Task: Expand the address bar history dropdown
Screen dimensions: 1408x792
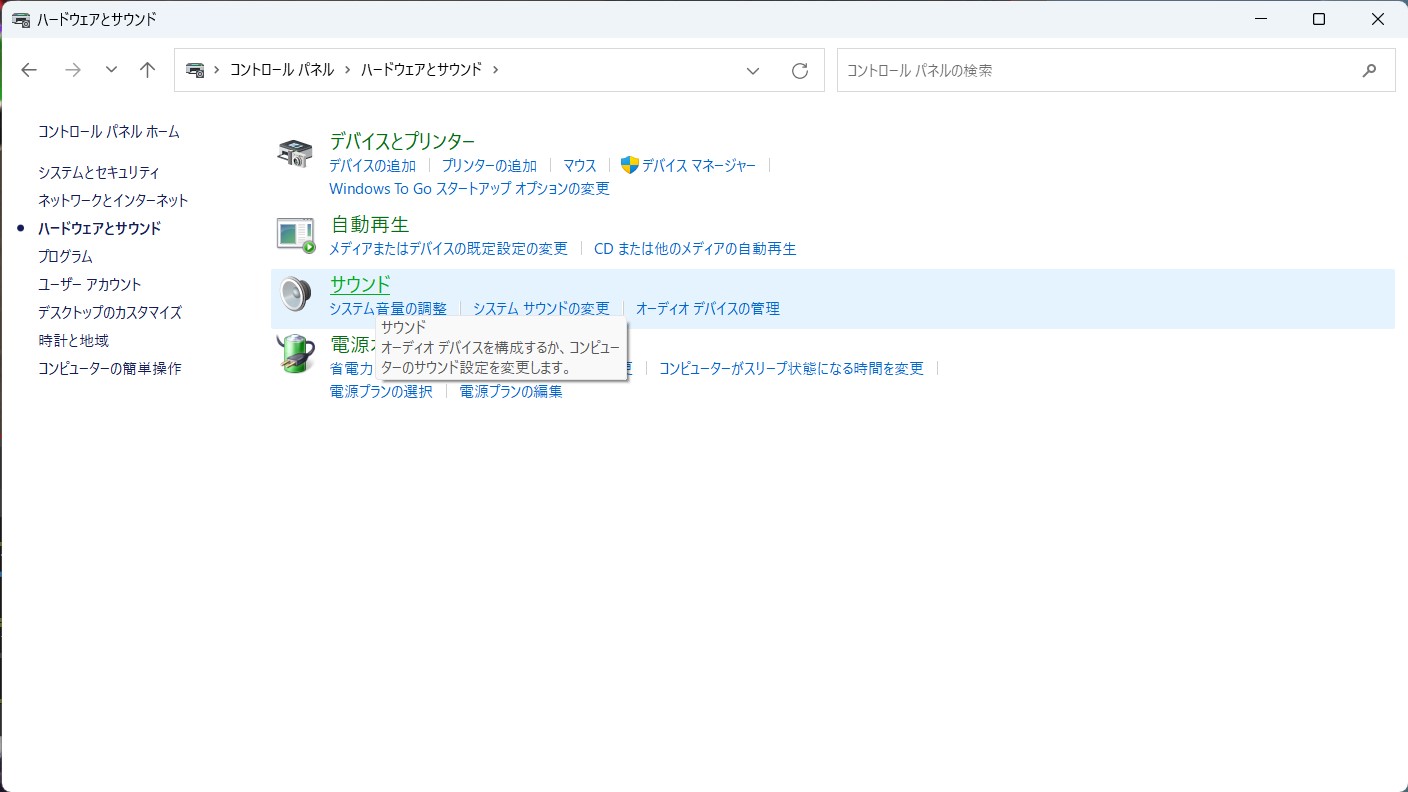Action: pyautogui.click(x=753, y=70)
